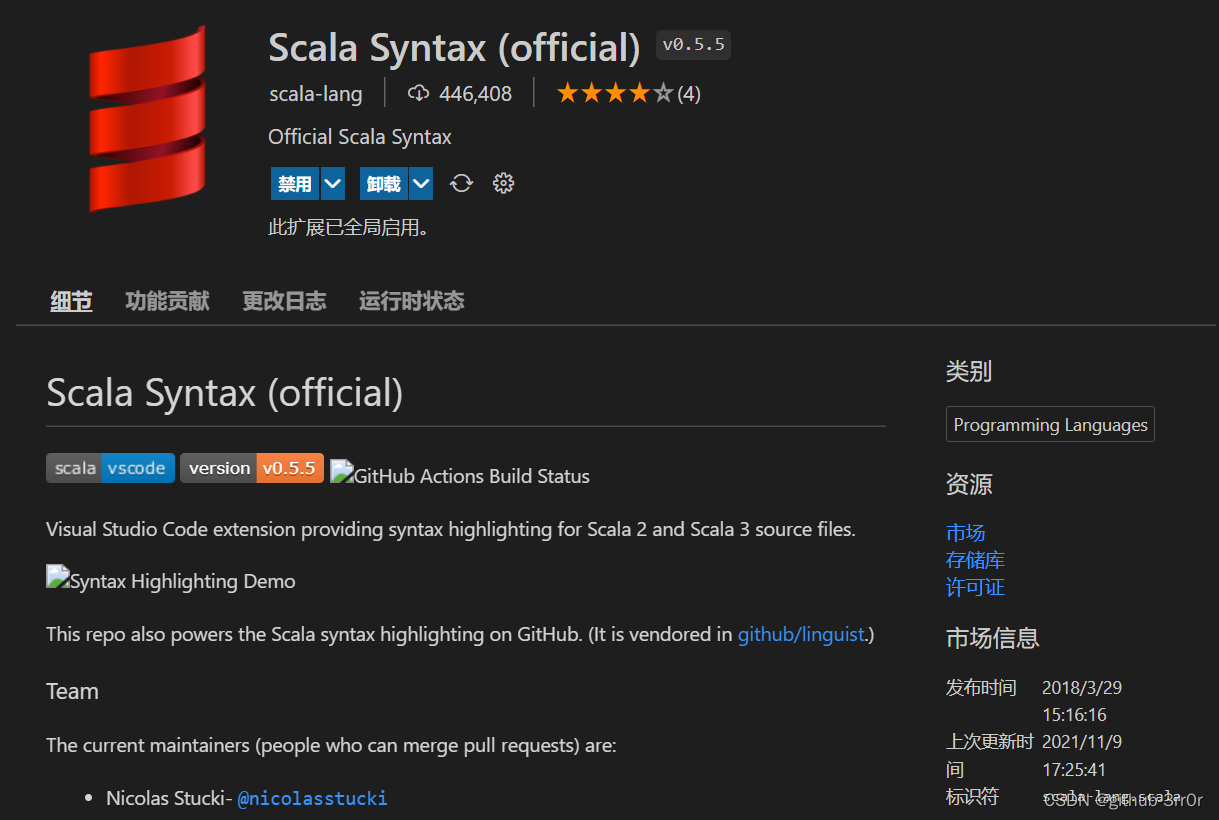Open the extension settings gear icon
This screenshot has width=1219, height=820.
point(503,183)
